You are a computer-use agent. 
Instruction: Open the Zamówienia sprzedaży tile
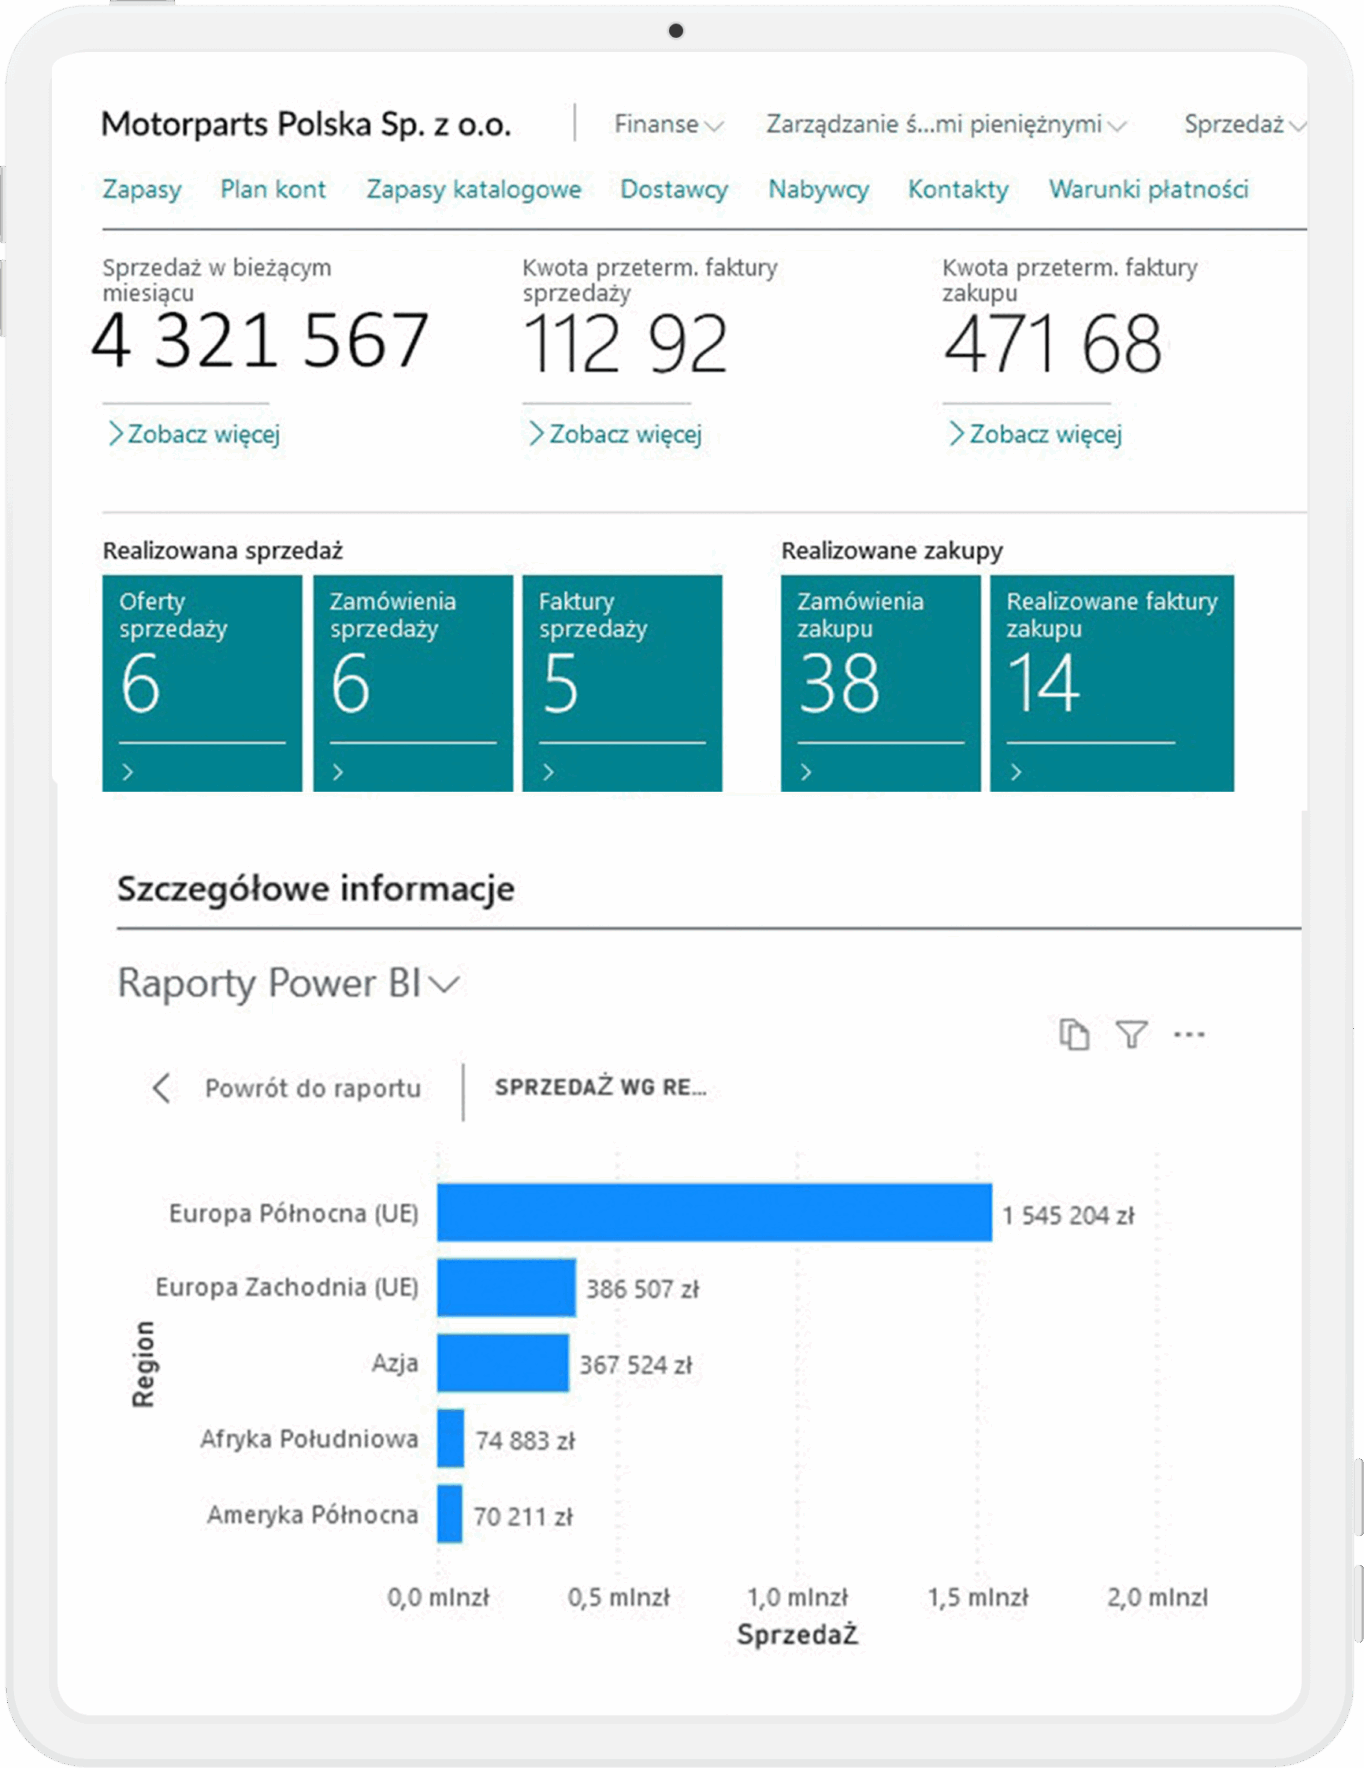point(413,683)
